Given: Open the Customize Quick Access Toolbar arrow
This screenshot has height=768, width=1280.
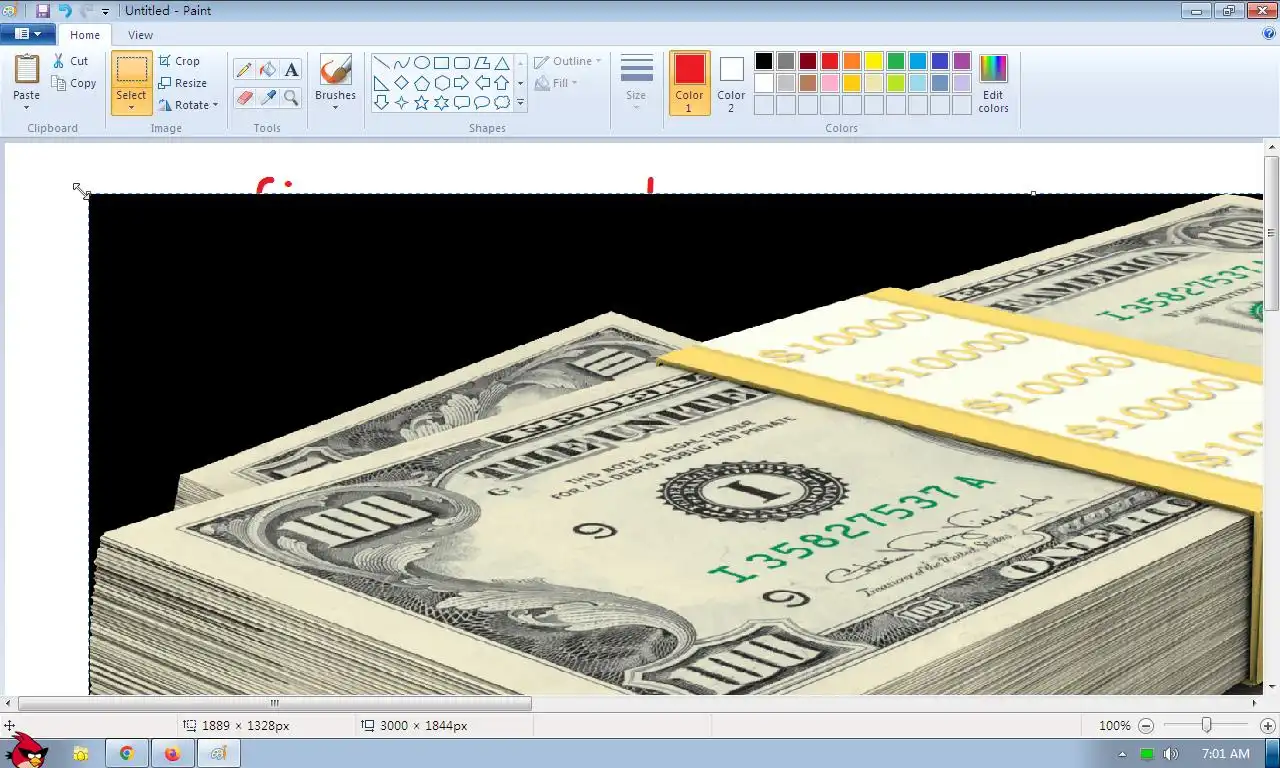Looking at the screenshot, I should pyautogui.click(x=105, y=11).
